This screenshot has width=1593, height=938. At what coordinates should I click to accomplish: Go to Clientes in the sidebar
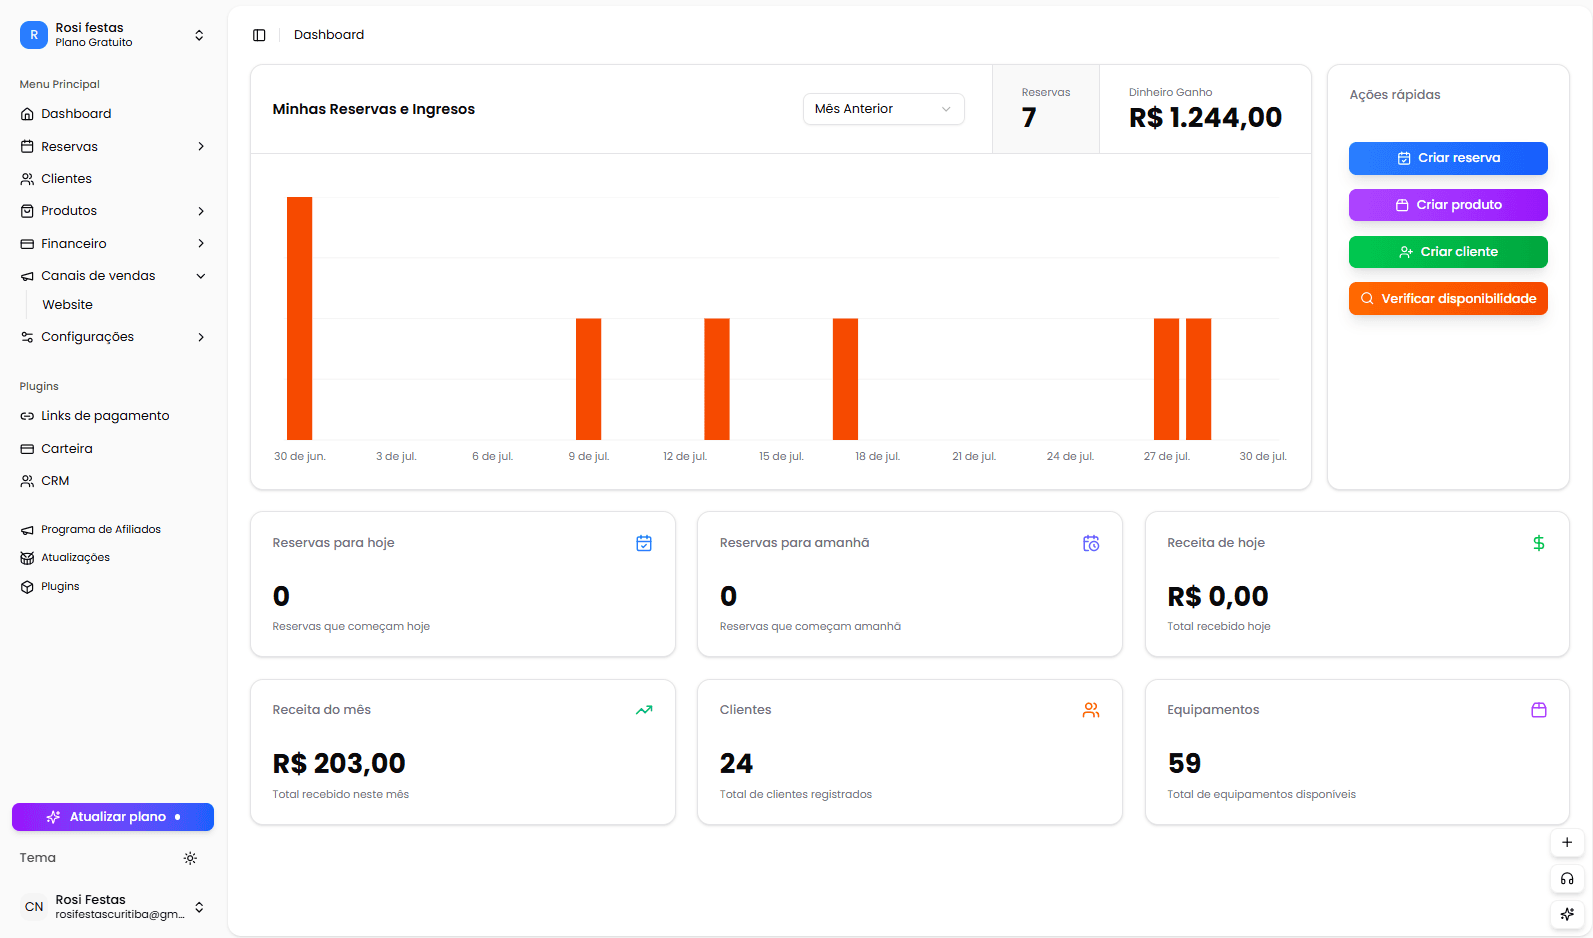pyautogui.click(x=66, y=179)
